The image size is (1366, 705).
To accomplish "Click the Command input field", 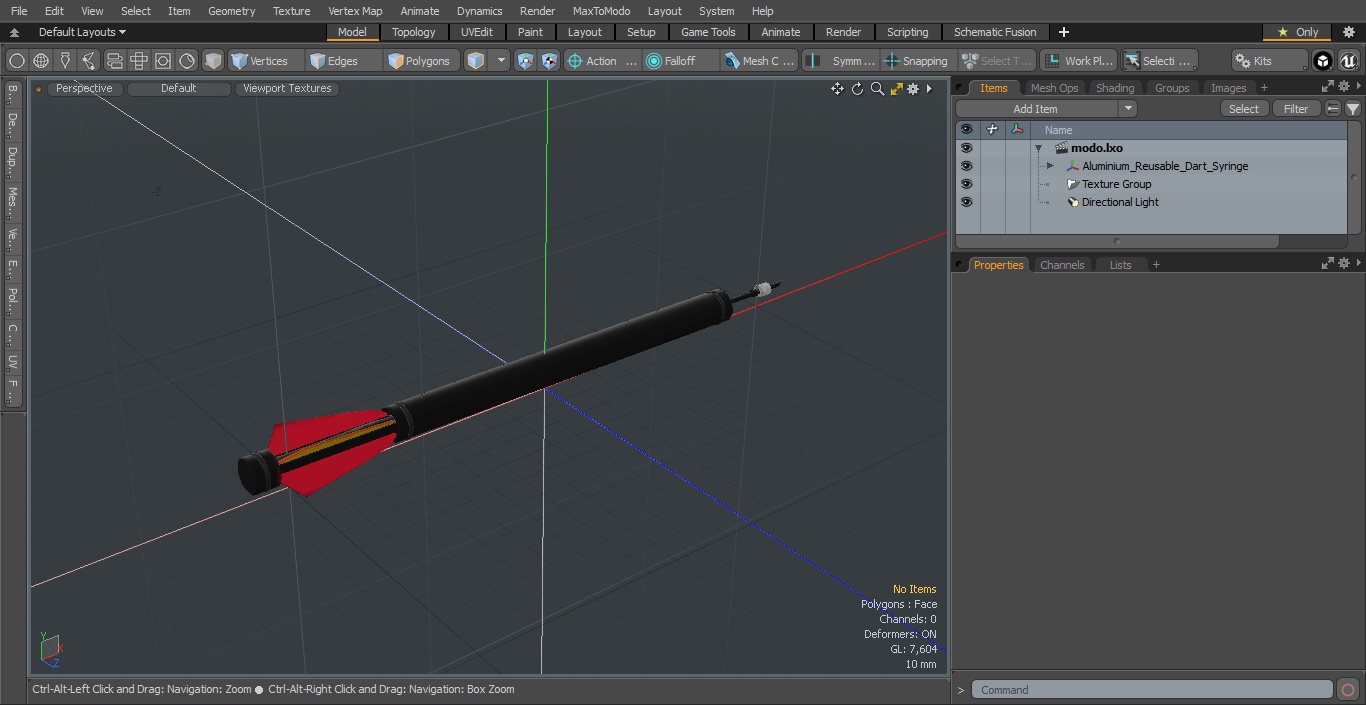I will pyautogui.click(x=1152, y=690).
